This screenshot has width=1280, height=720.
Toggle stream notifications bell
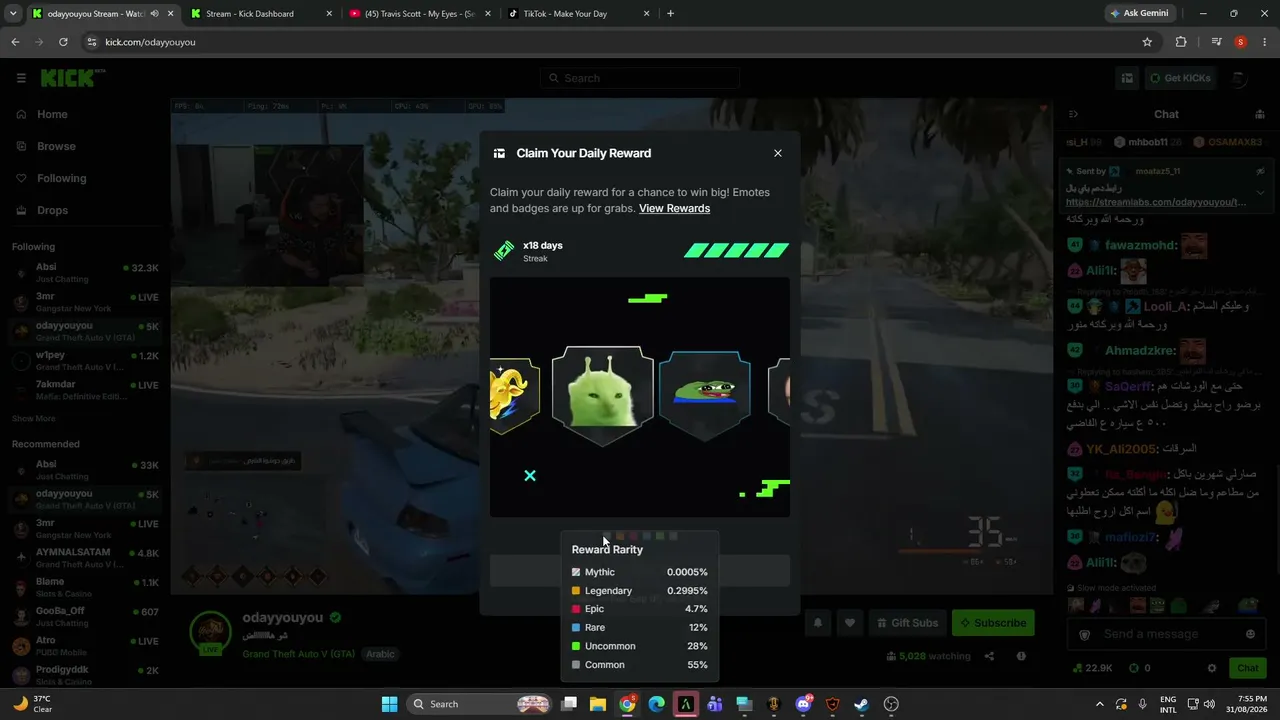coord(818,623)
